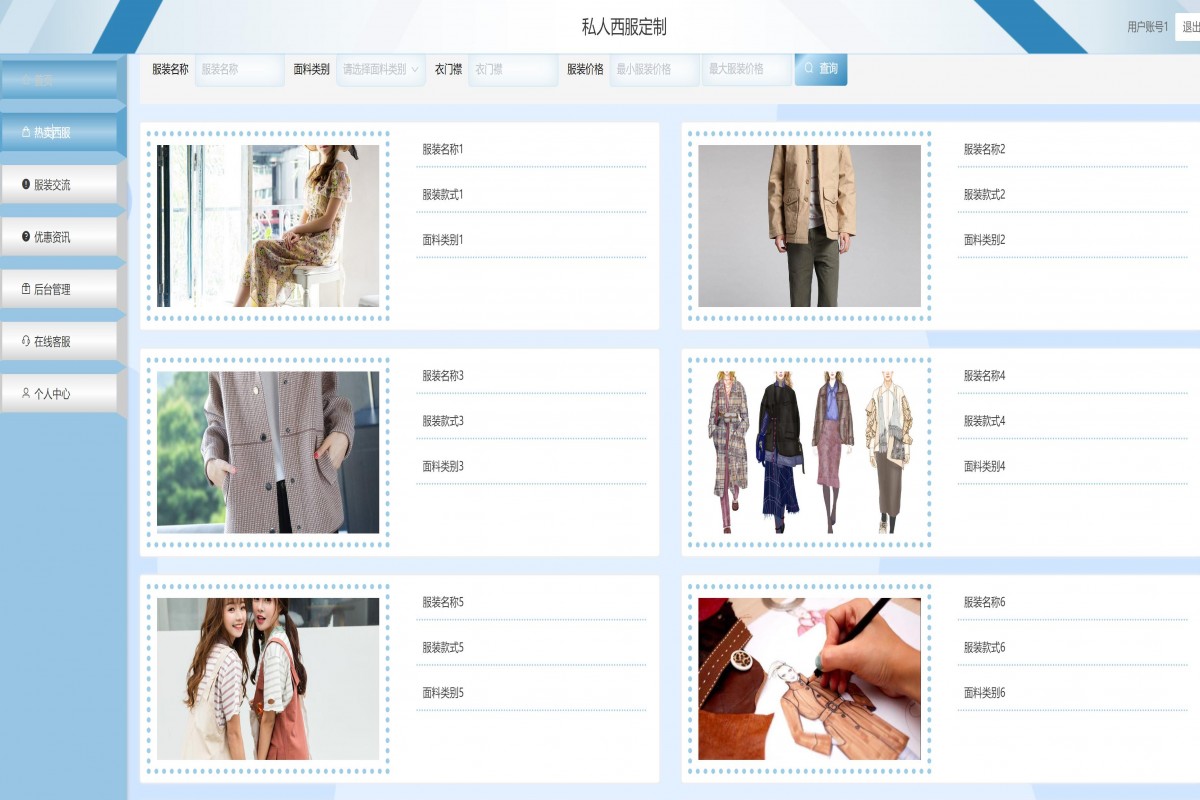Click the icon next to 服装交流
Screen dimensions: 1200x800
click(26, 184)
